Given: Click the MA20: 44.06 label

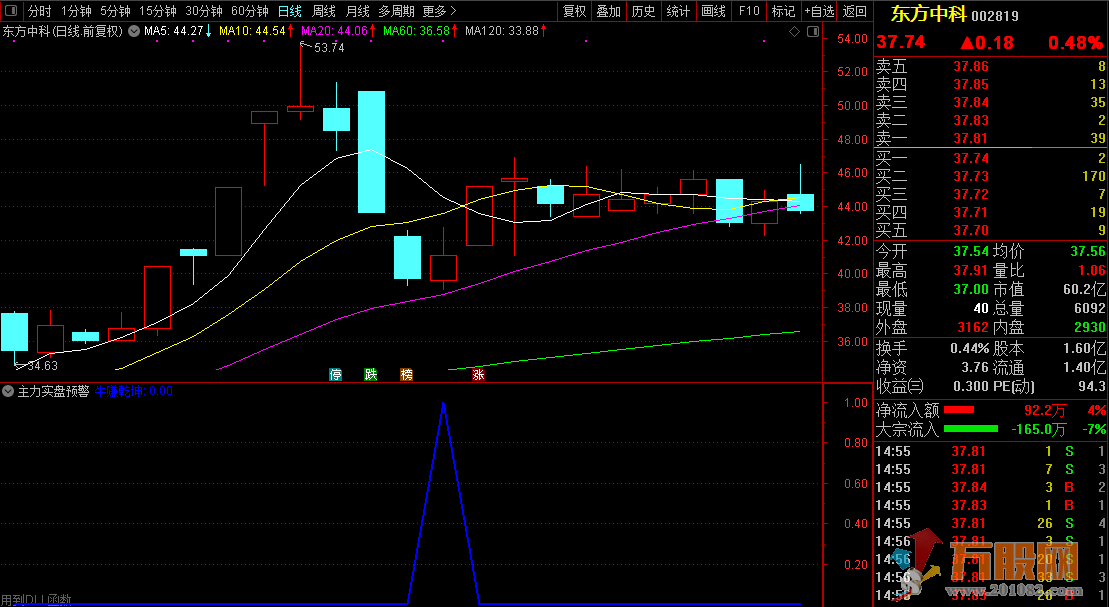Looking at the screenshot, I should click(334, 31).
